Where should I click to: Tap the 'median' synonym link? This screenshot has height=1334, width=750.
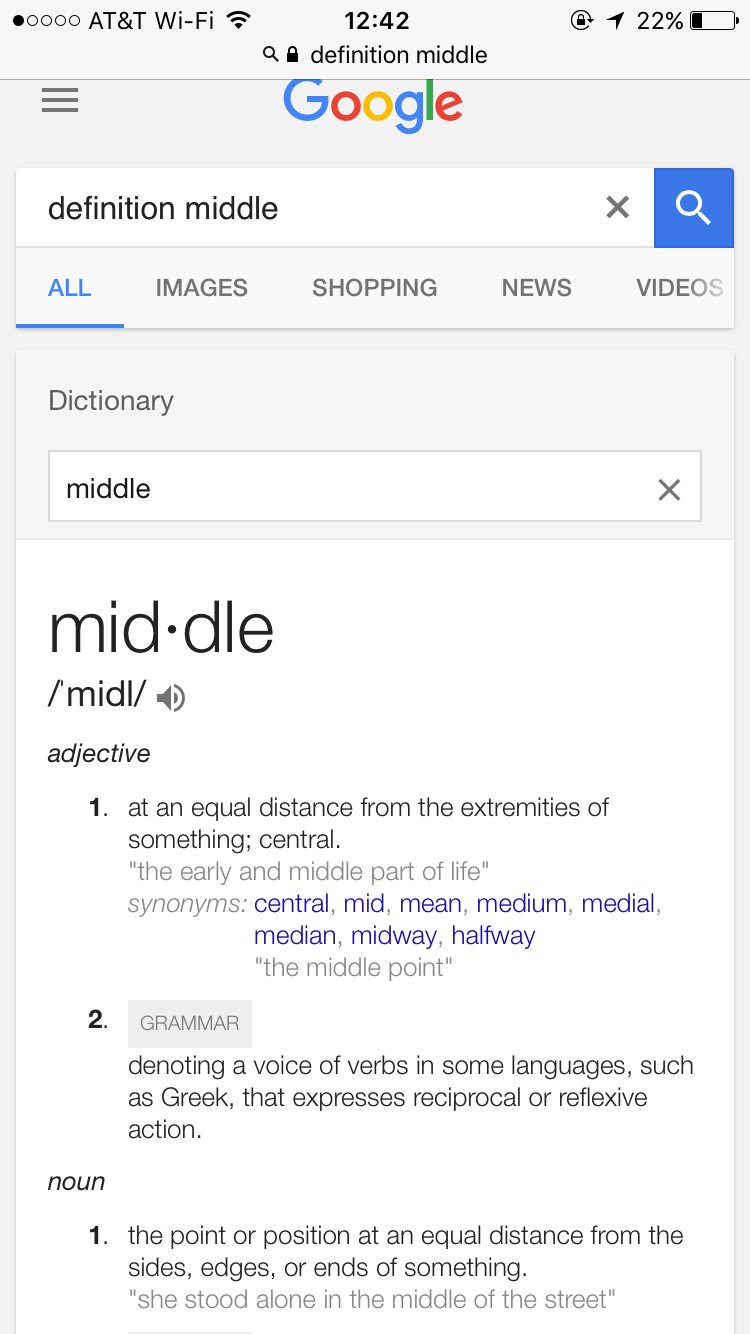[294, 935]
